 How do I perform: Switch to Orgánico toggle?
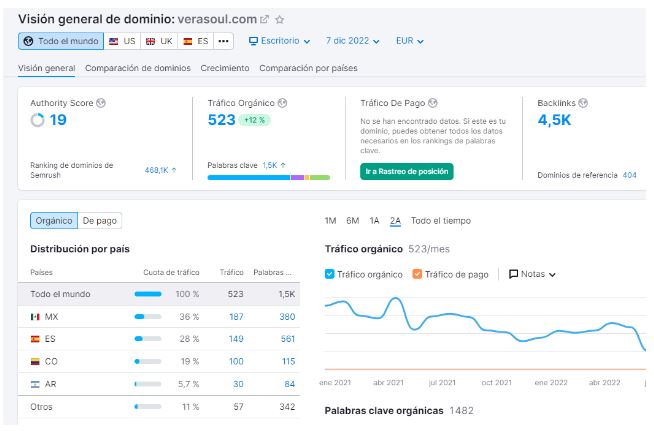pyautogui.click(x=54, y=221)
